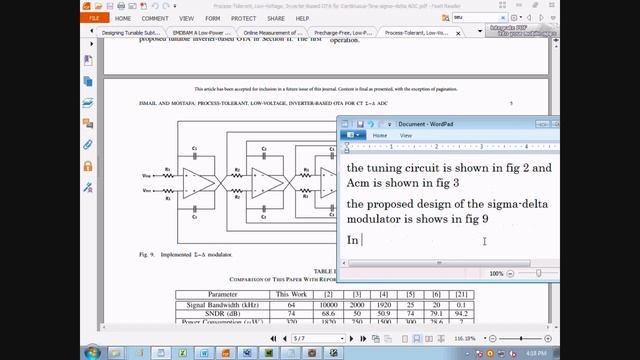Jump to first page in Foxit
This screenshot has width=640, height=360.
click(x=273, y=339)
